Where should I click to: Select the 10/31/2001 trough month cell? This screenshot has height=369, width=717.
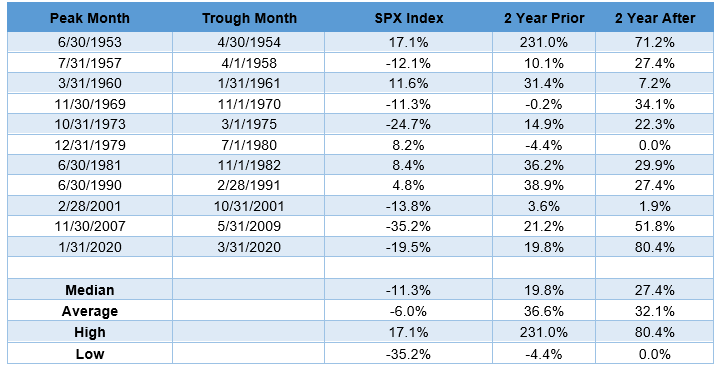249,206
